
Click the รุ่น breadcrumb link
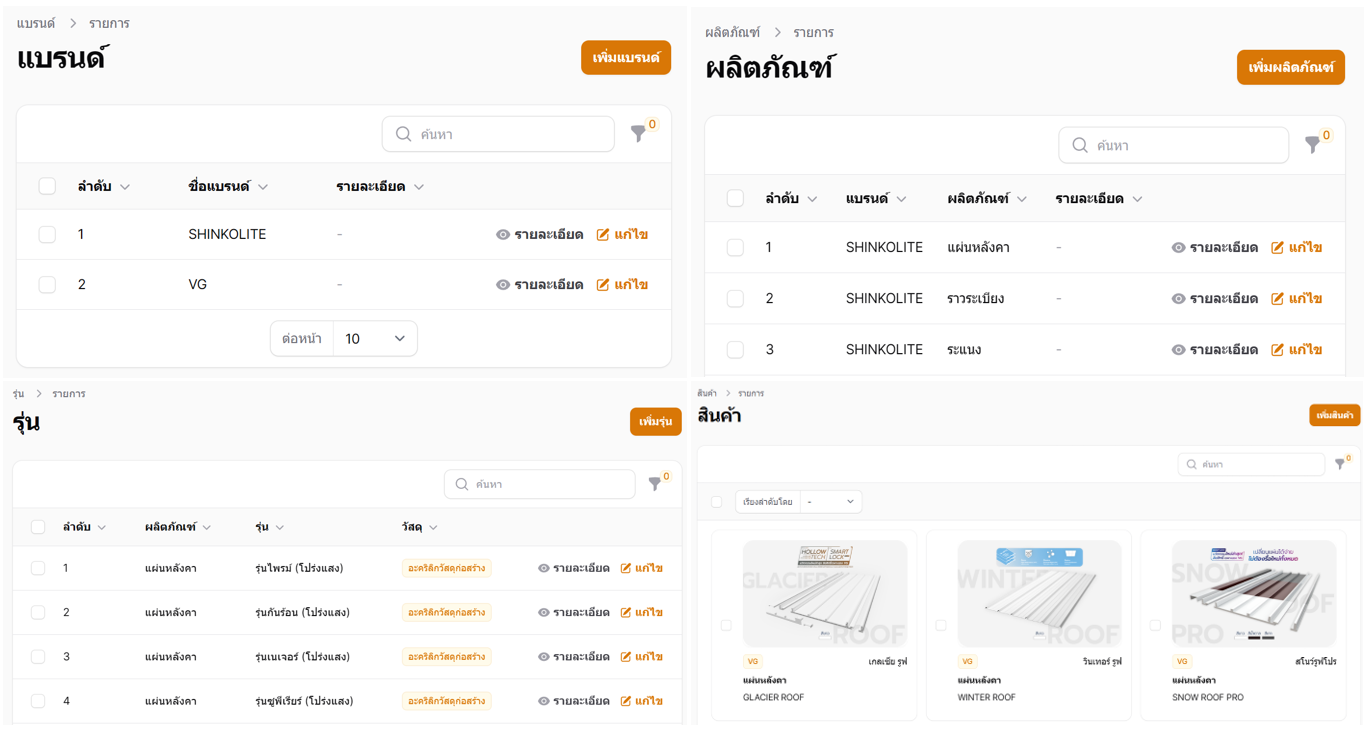point(19,394)
